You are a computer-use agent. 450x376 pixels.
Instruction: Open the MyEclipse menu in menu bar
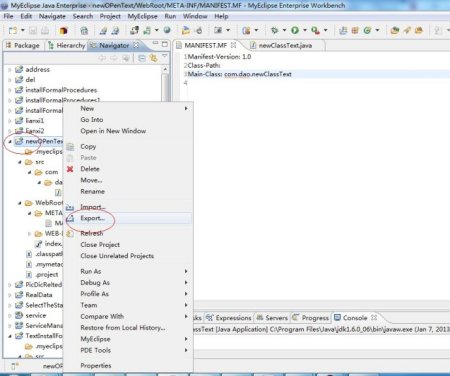[x=142, y=16]
